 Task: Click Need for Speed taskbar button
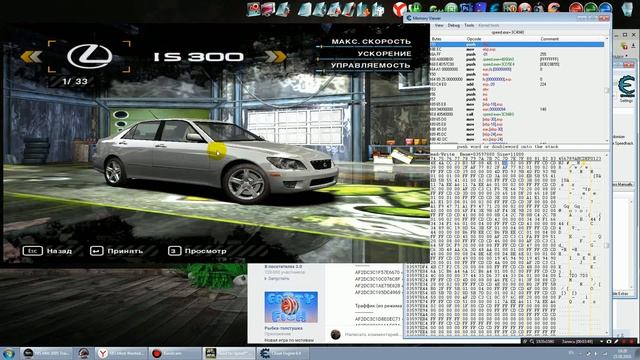(x=229, y=353)
